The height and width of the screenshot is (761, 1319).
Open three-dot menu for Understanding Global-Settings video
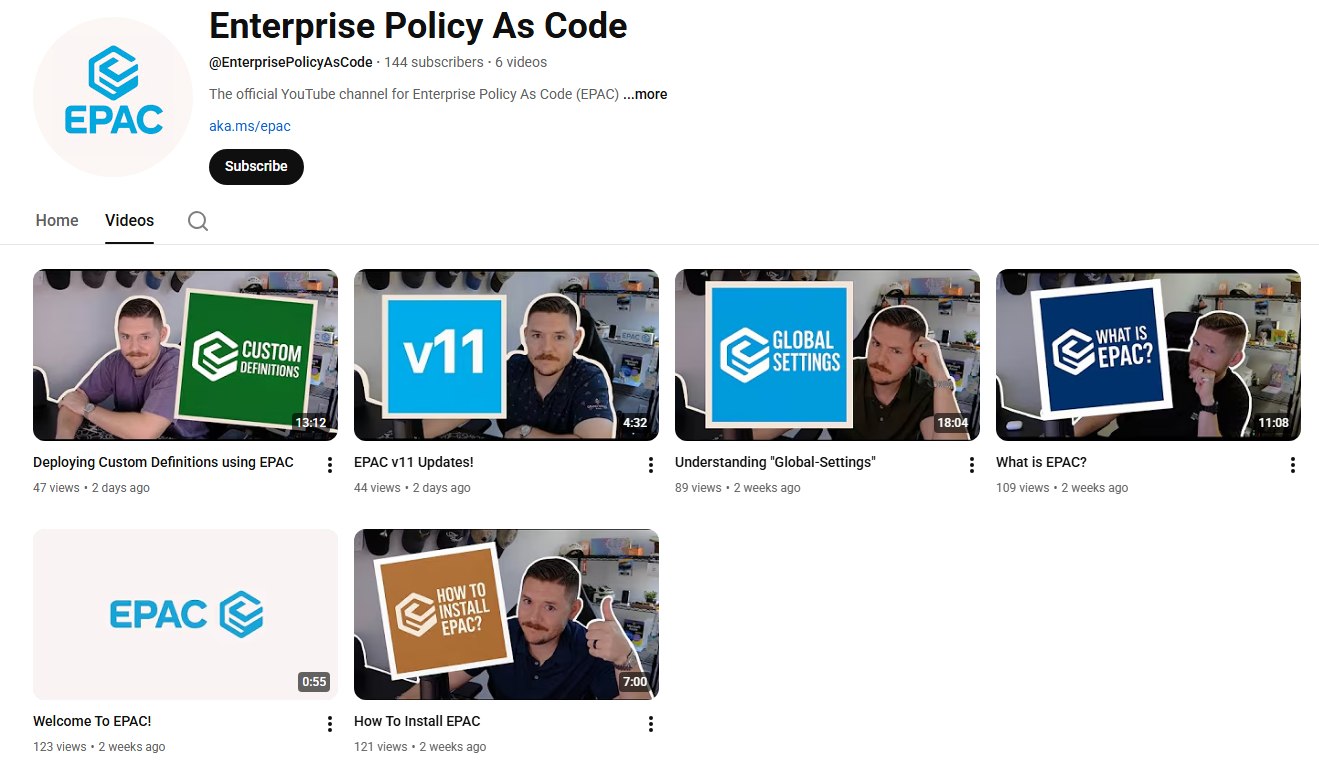coord(971,465)
